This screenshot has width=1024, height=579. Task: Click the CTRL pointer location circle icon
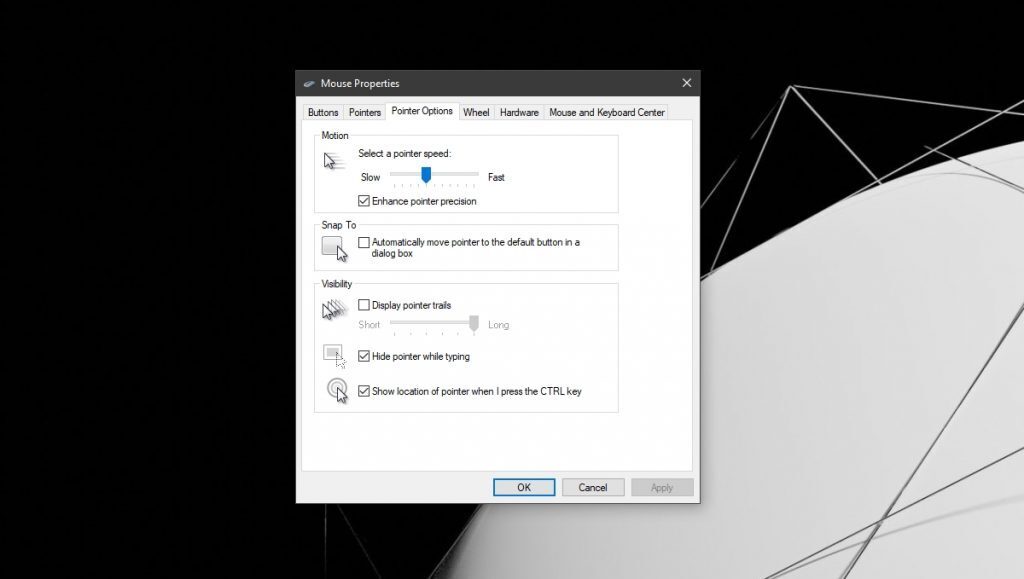pos(336,391)
